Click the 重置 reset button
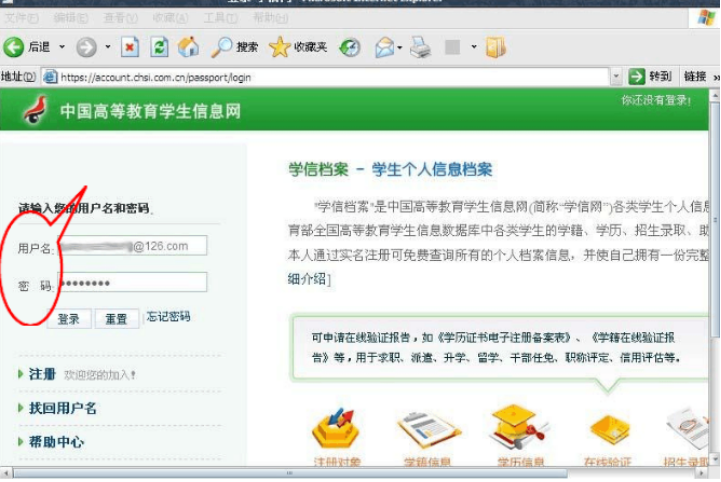This screenshot has width=721, height=482. 117,318
